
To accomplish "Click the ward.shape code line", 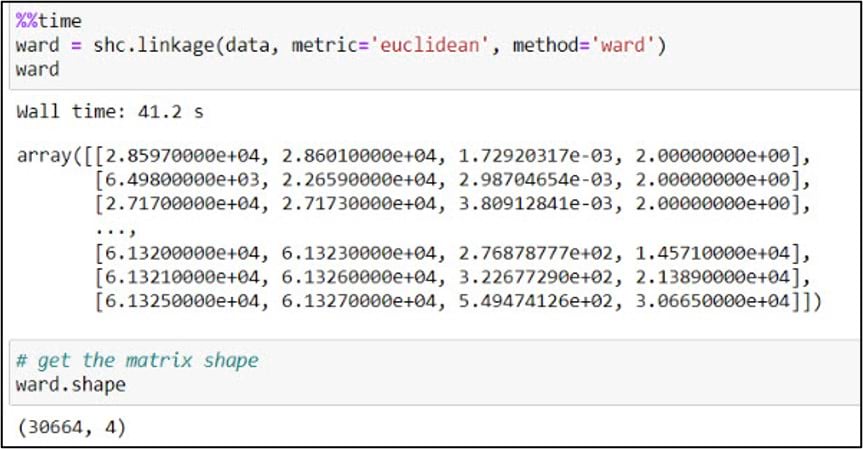I will (71, 384).
